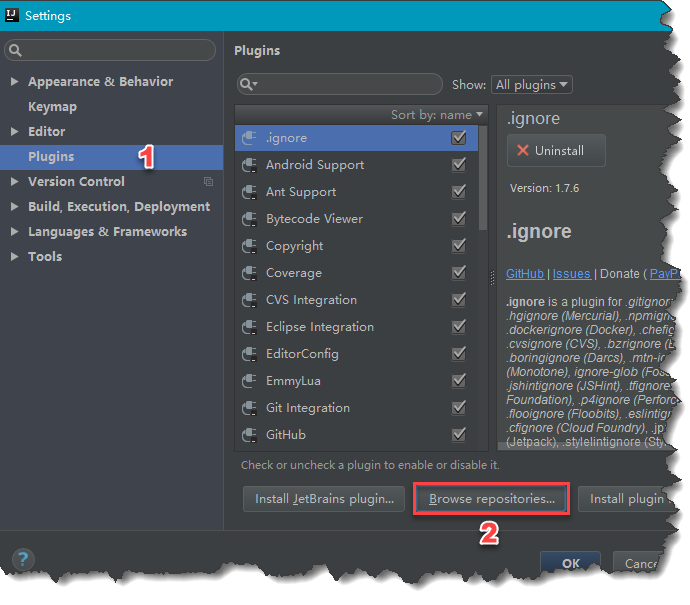Viewport: 690px width, 605px height.
Task: Click Browse repositories button
Action: pos(492,499)
